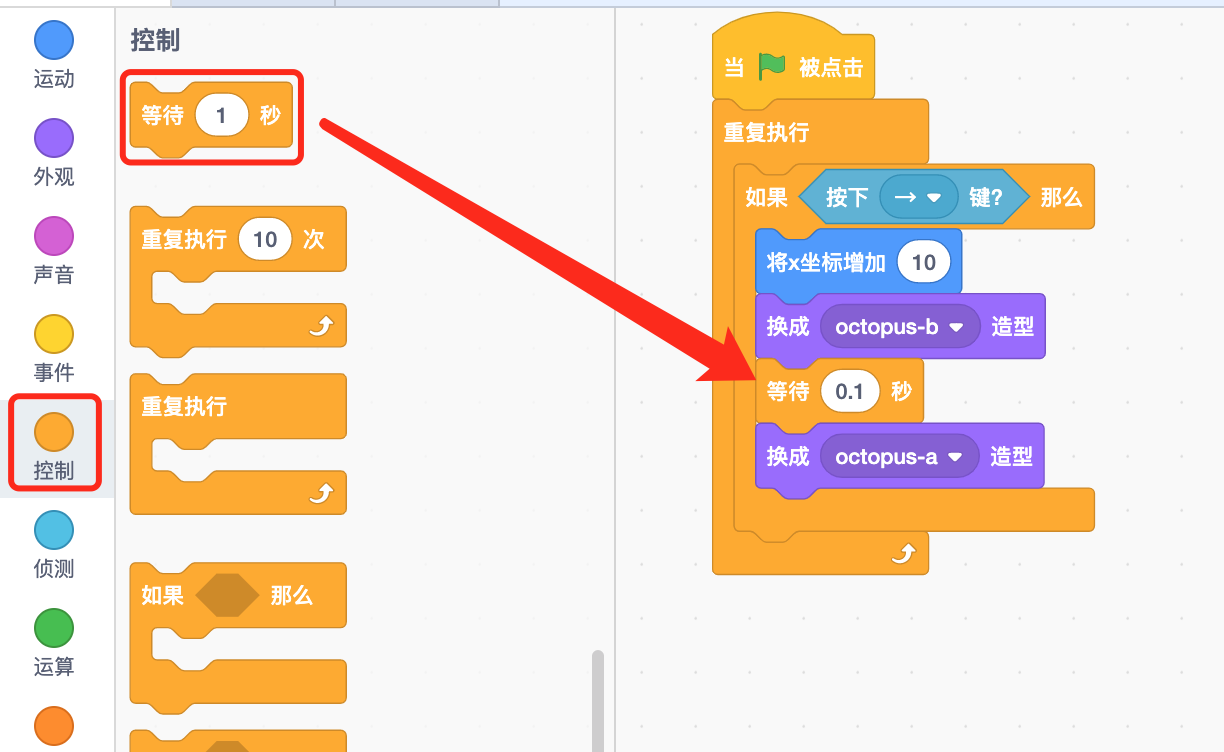Image resolution: width=1224 pixels, height=752 pixels.
Task: Click the 10 value in 重复执行 次 palette block
Action: [265, 240]
